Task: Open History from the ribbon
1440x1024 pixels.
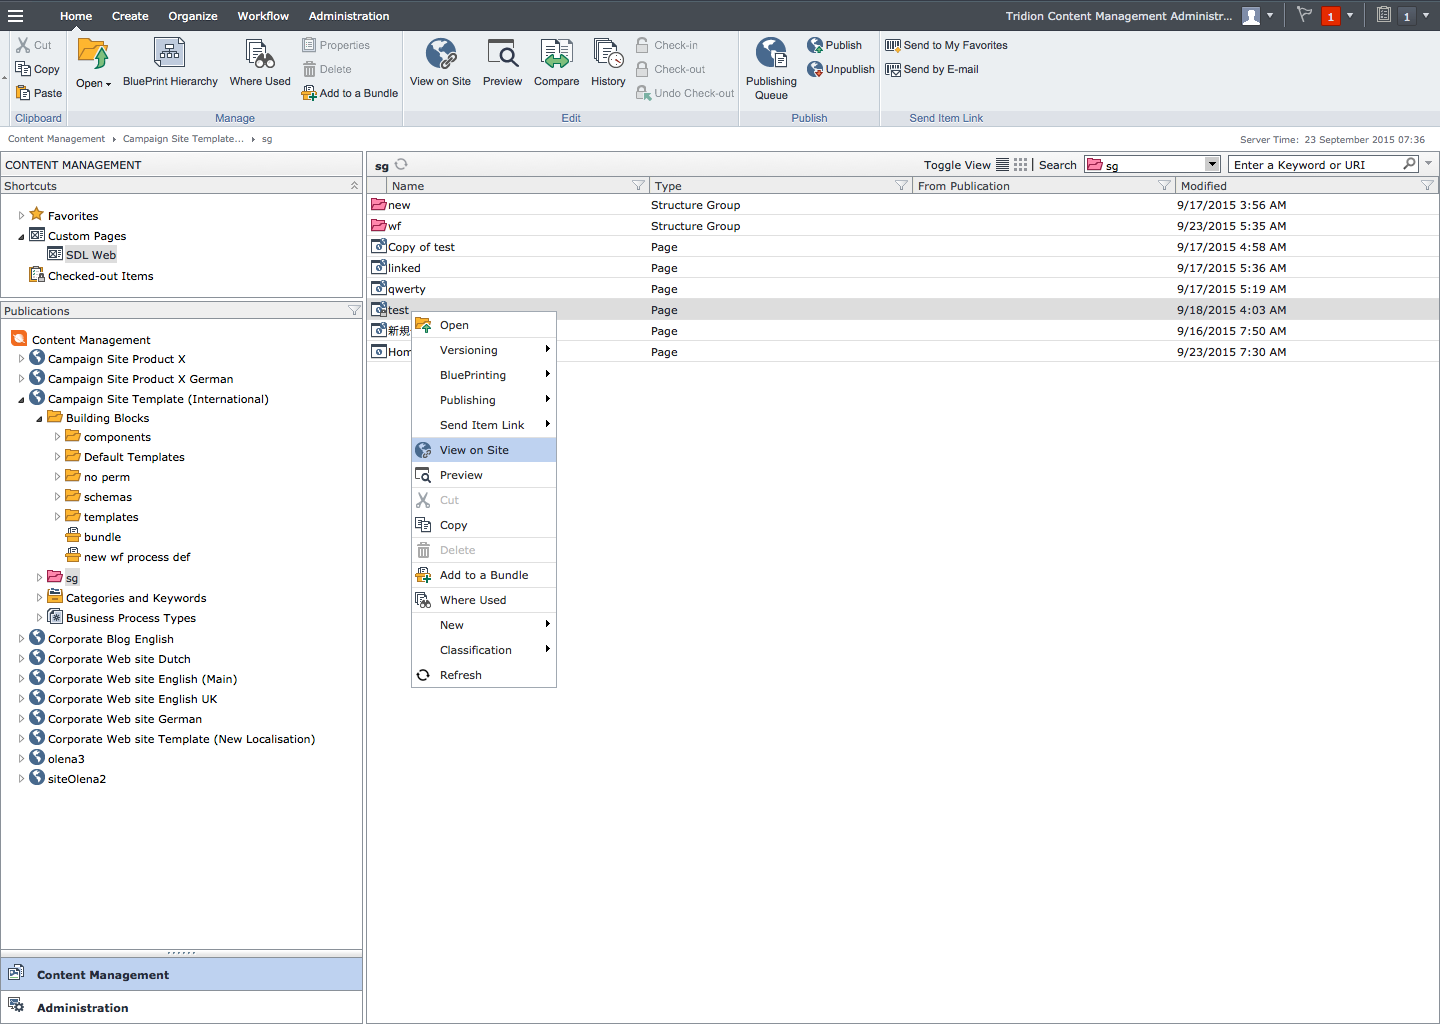Action: [x=607, y=54]
